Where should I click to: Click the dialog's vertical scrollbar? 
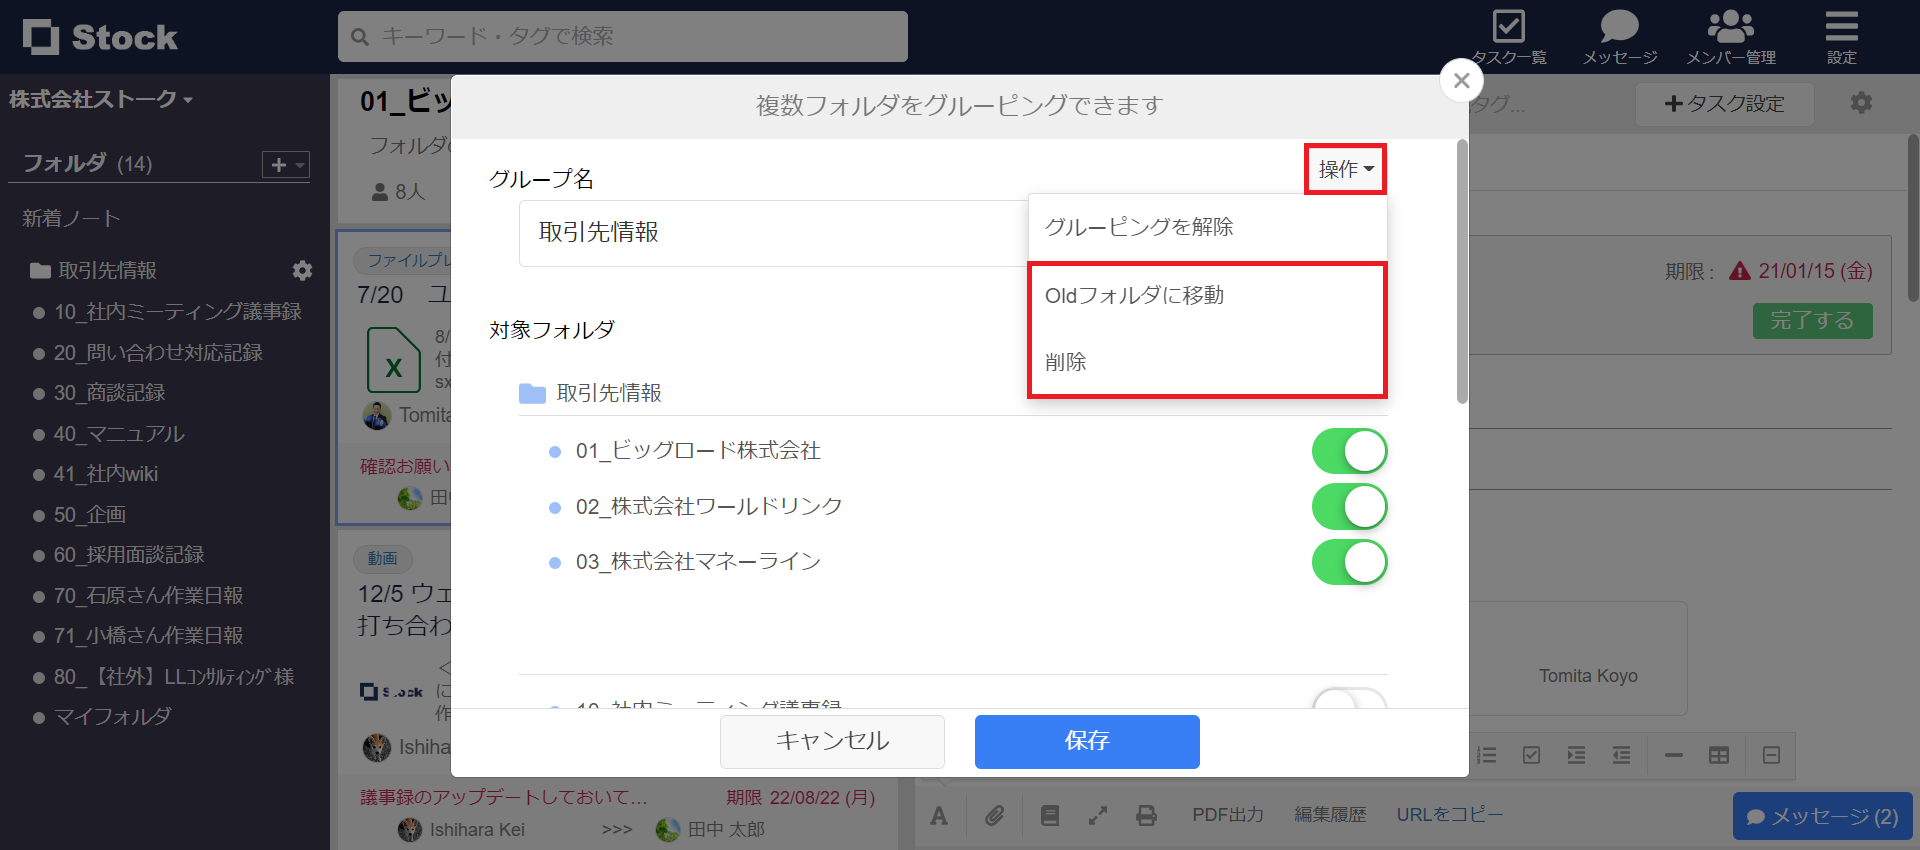click(1462, 272)
